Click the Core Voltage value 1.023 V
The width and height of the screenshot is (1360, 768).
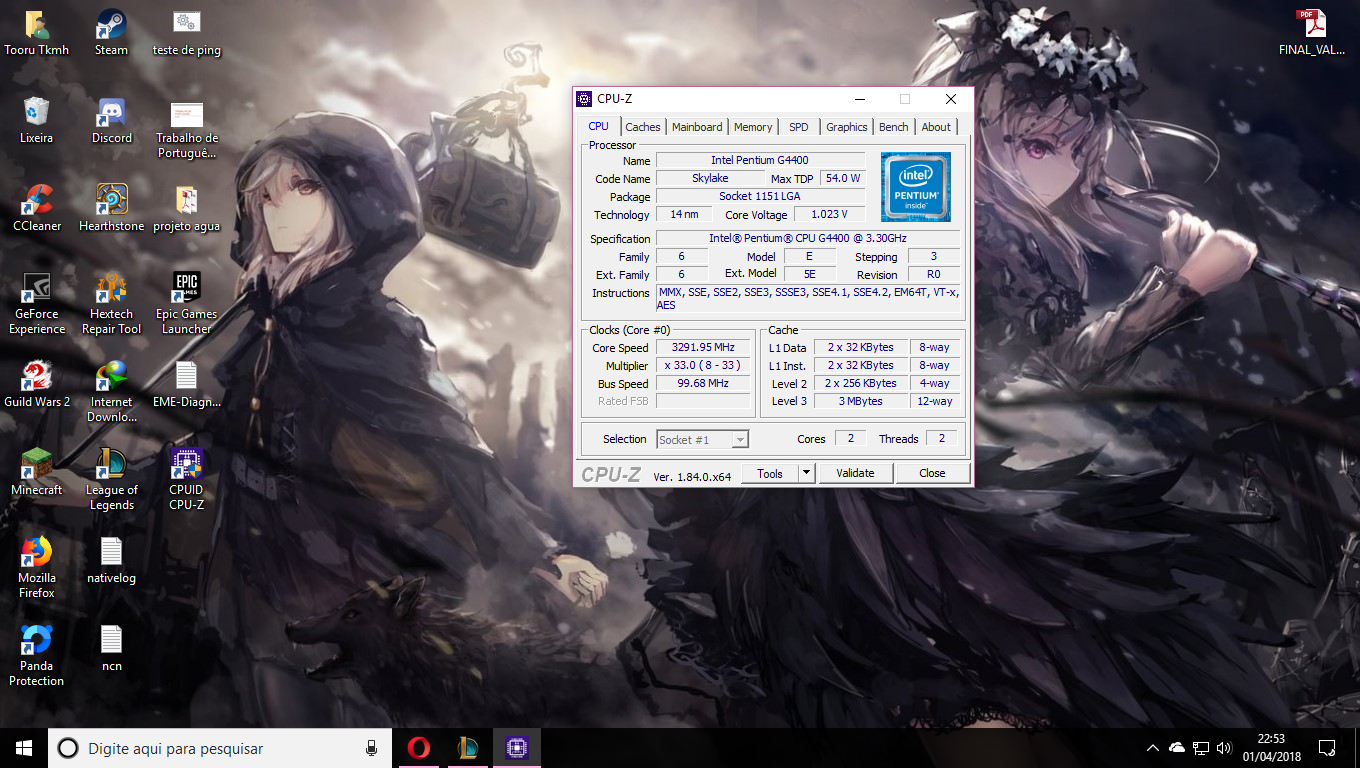pyautogui.click(x=830, y=214)
